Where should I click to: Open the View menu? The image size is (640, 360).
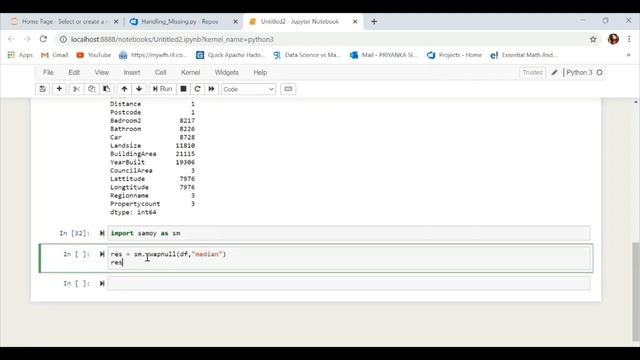coord(102,72)
